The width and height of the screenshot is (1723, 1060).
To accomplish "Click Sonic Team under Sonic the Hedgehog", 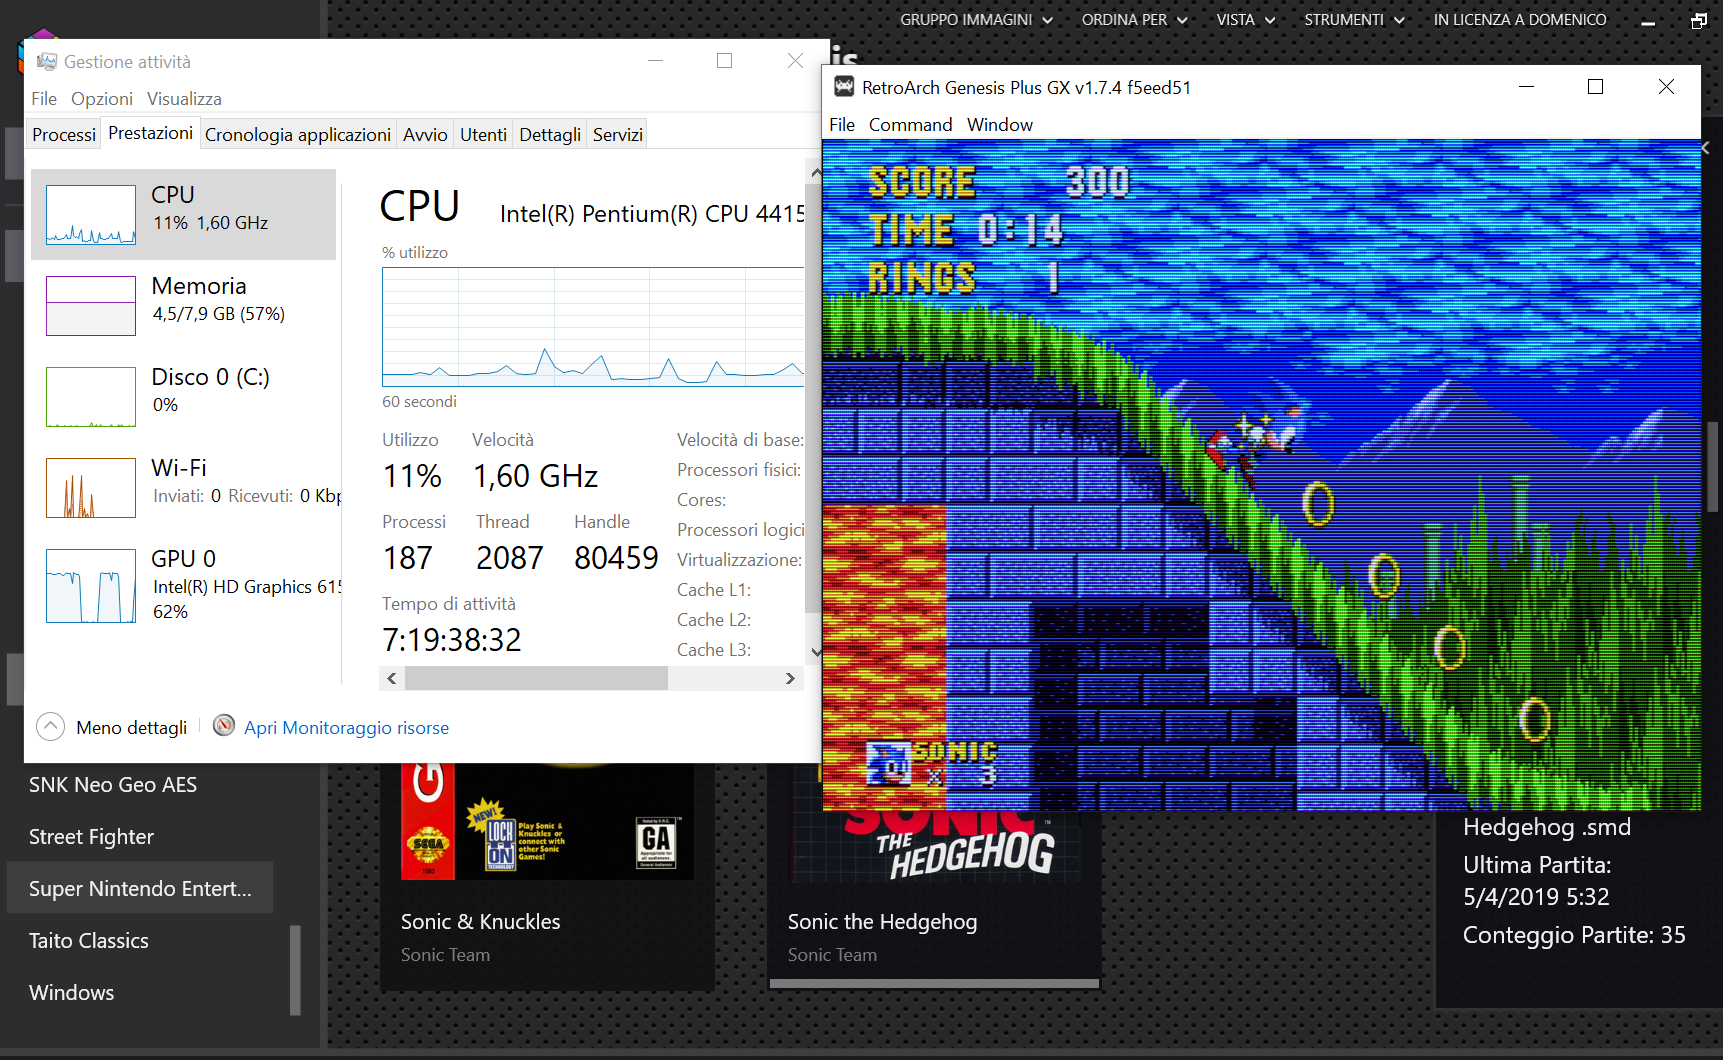I will [x=832, y=955].
